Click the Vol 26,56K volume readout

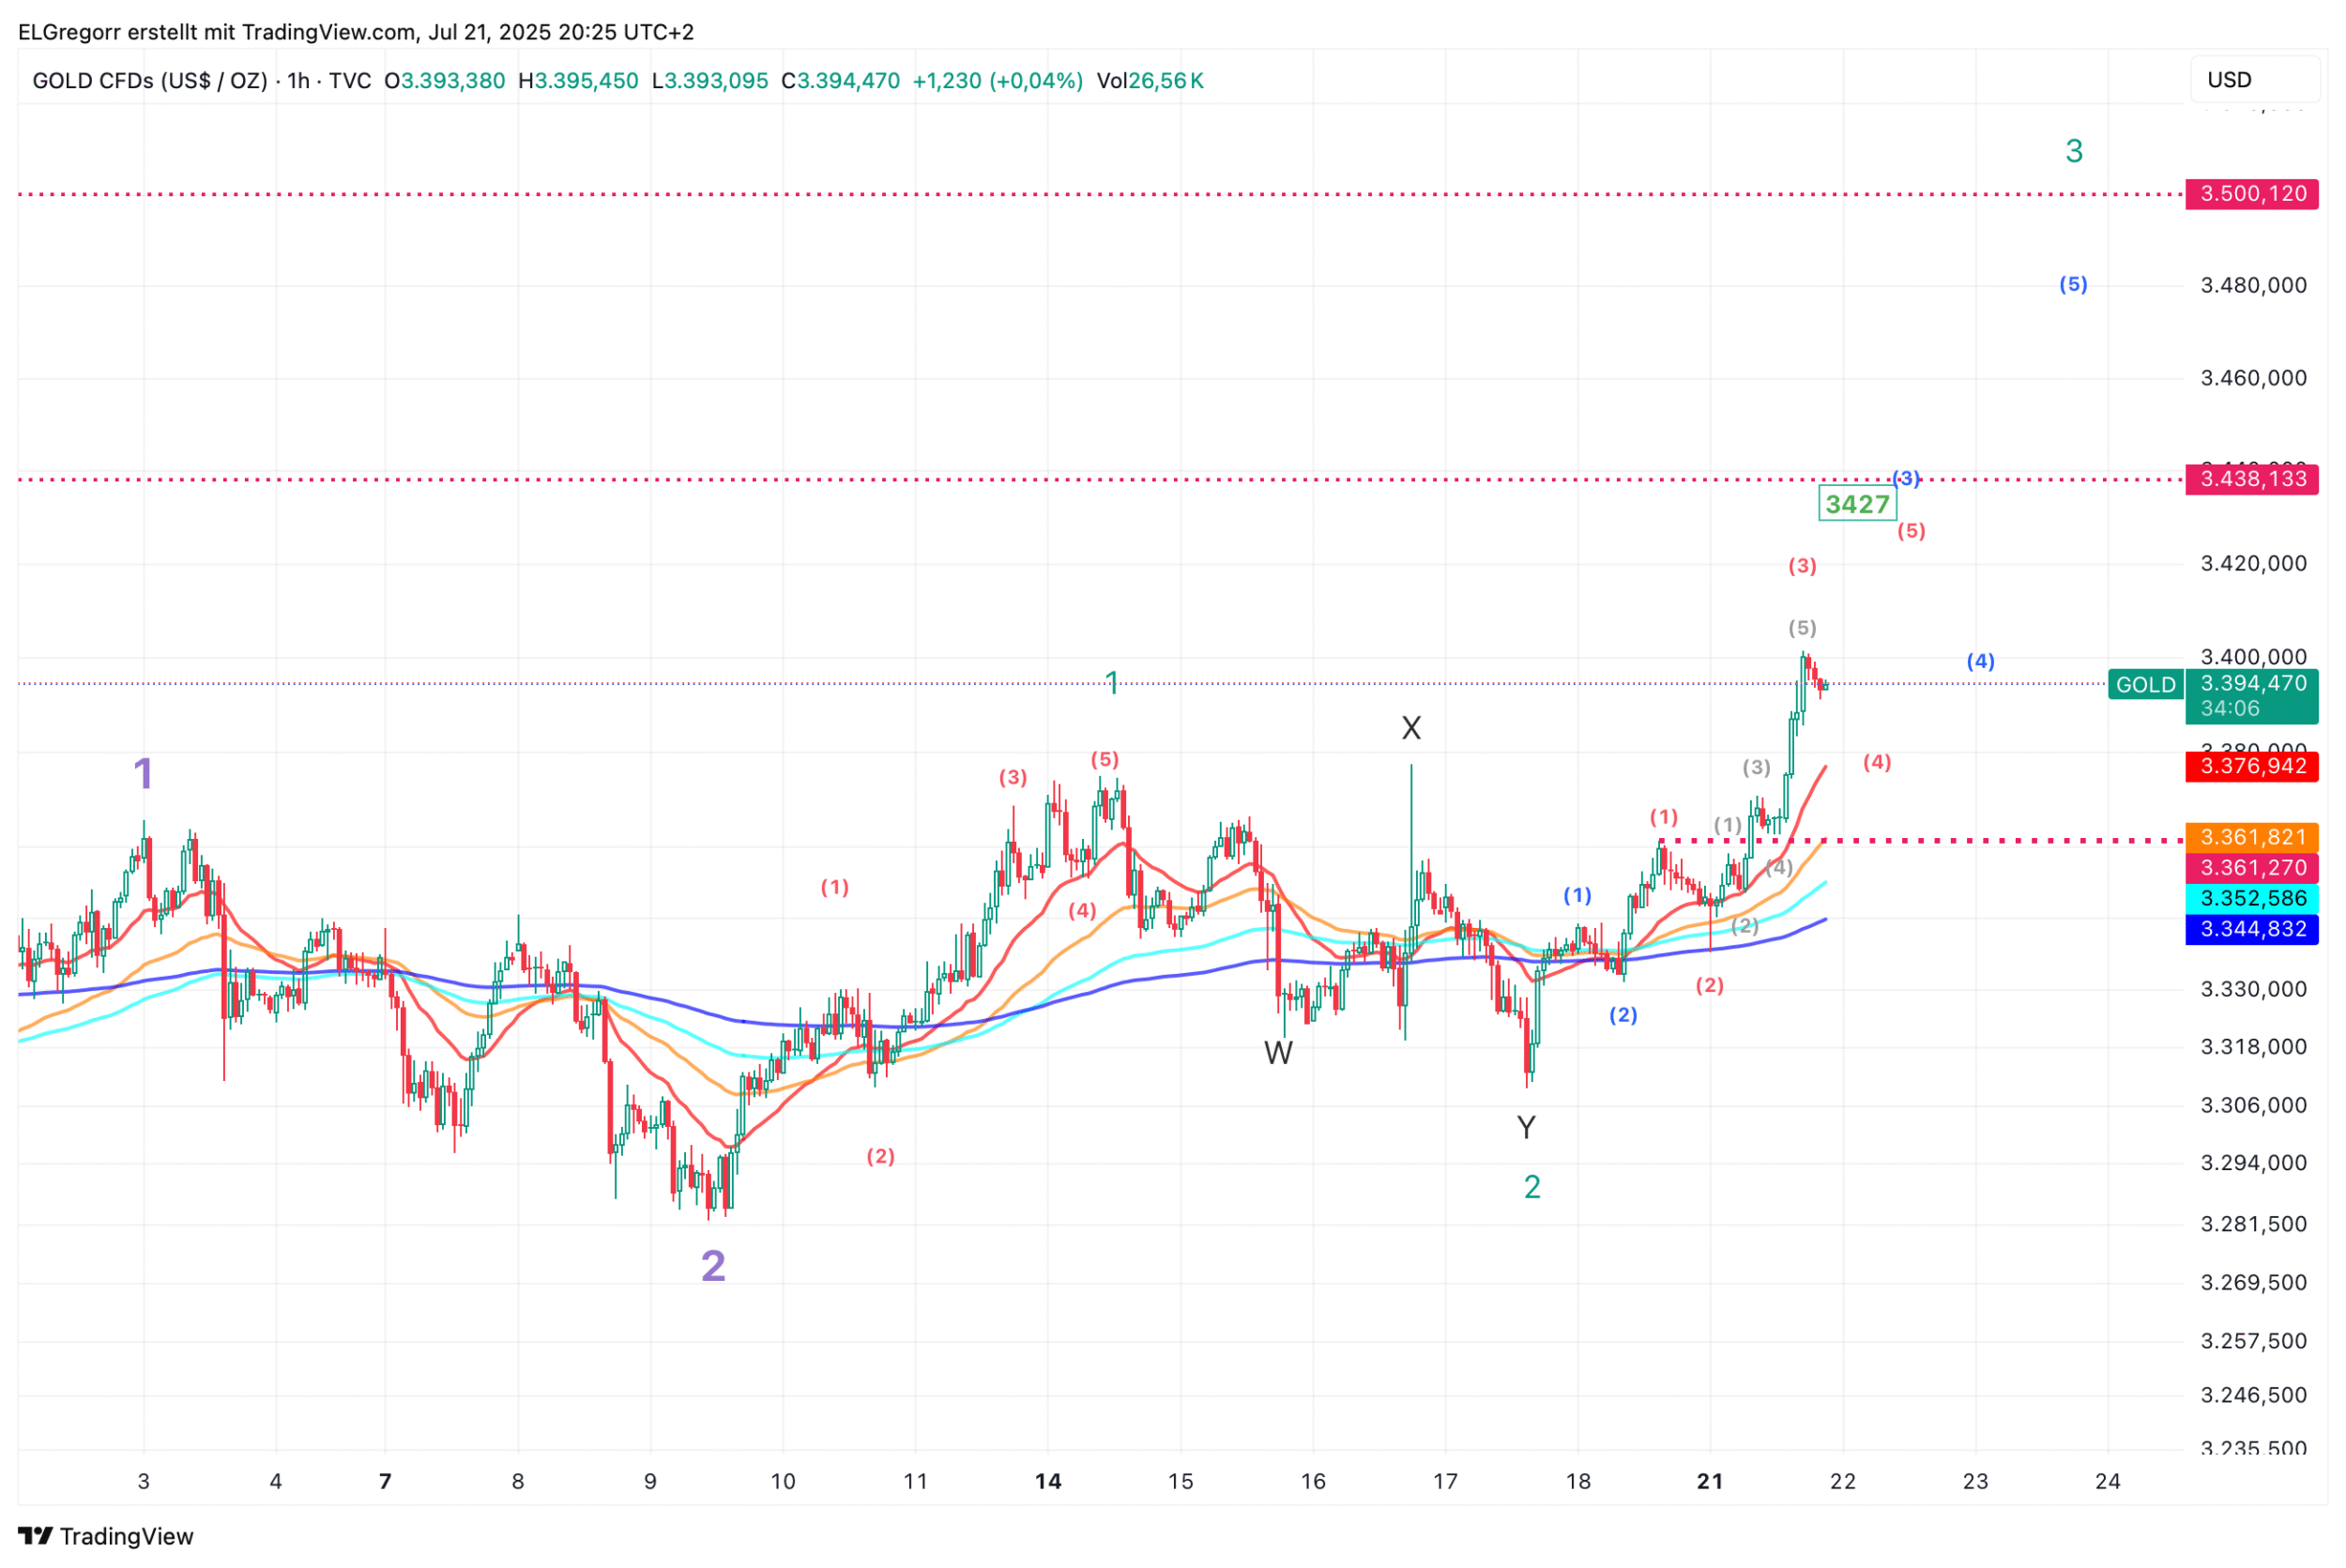[1150, 81]
